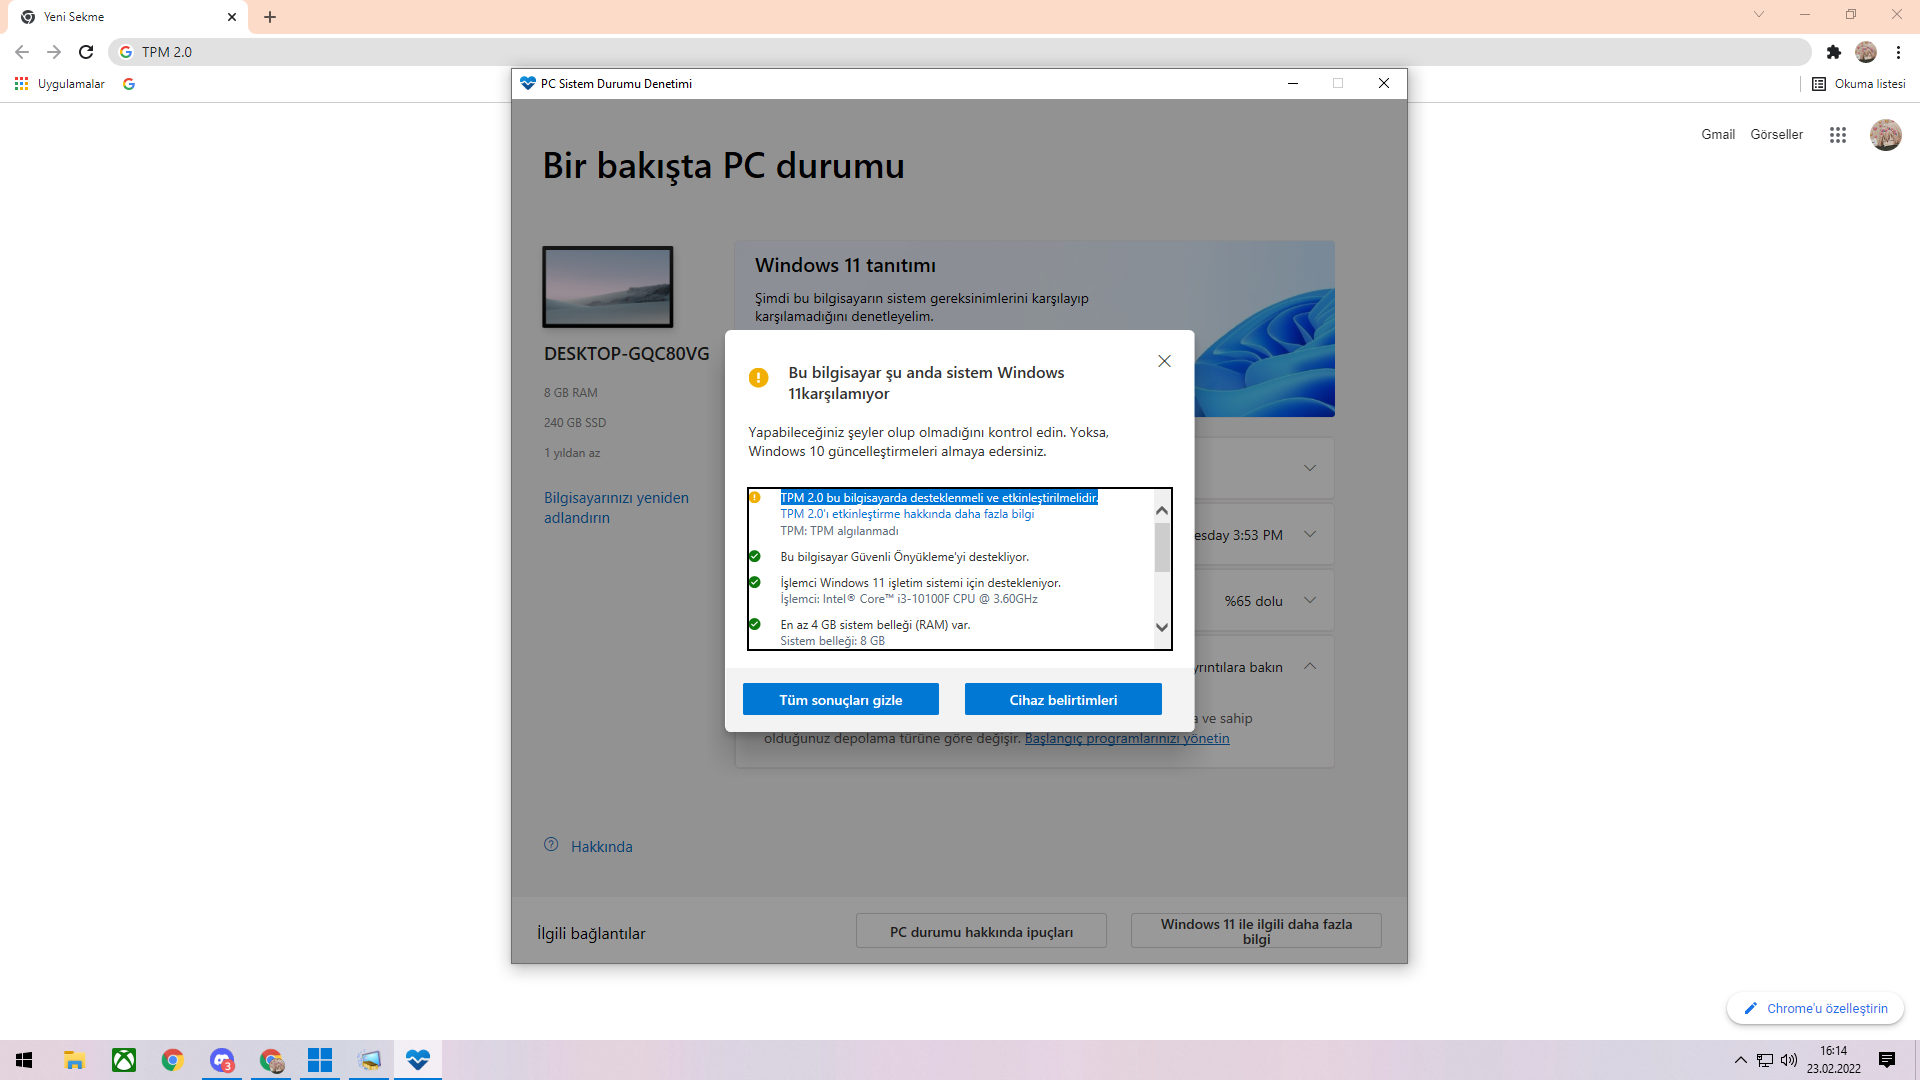Click the Discord taskbar icon with badge
The image size is (1920, 1080).
click(222, 1060)
